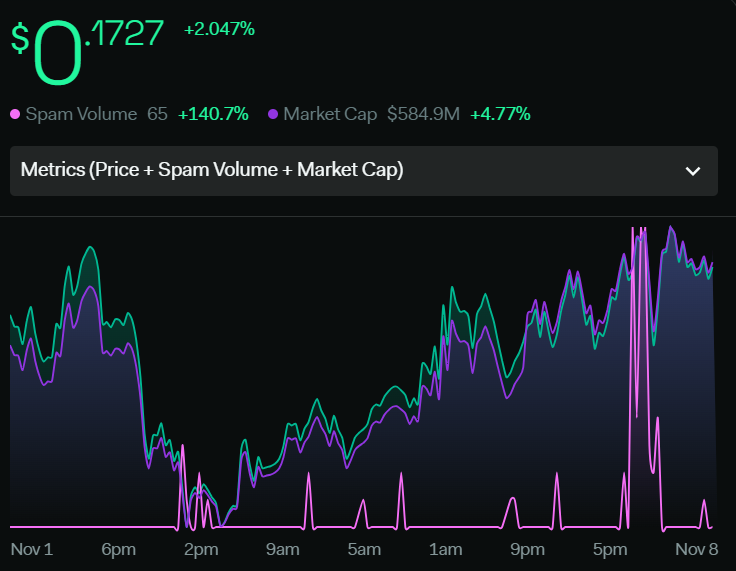Select the 9pm axis label
Viewport: 736px width, 571px height.
click(528, 550)
